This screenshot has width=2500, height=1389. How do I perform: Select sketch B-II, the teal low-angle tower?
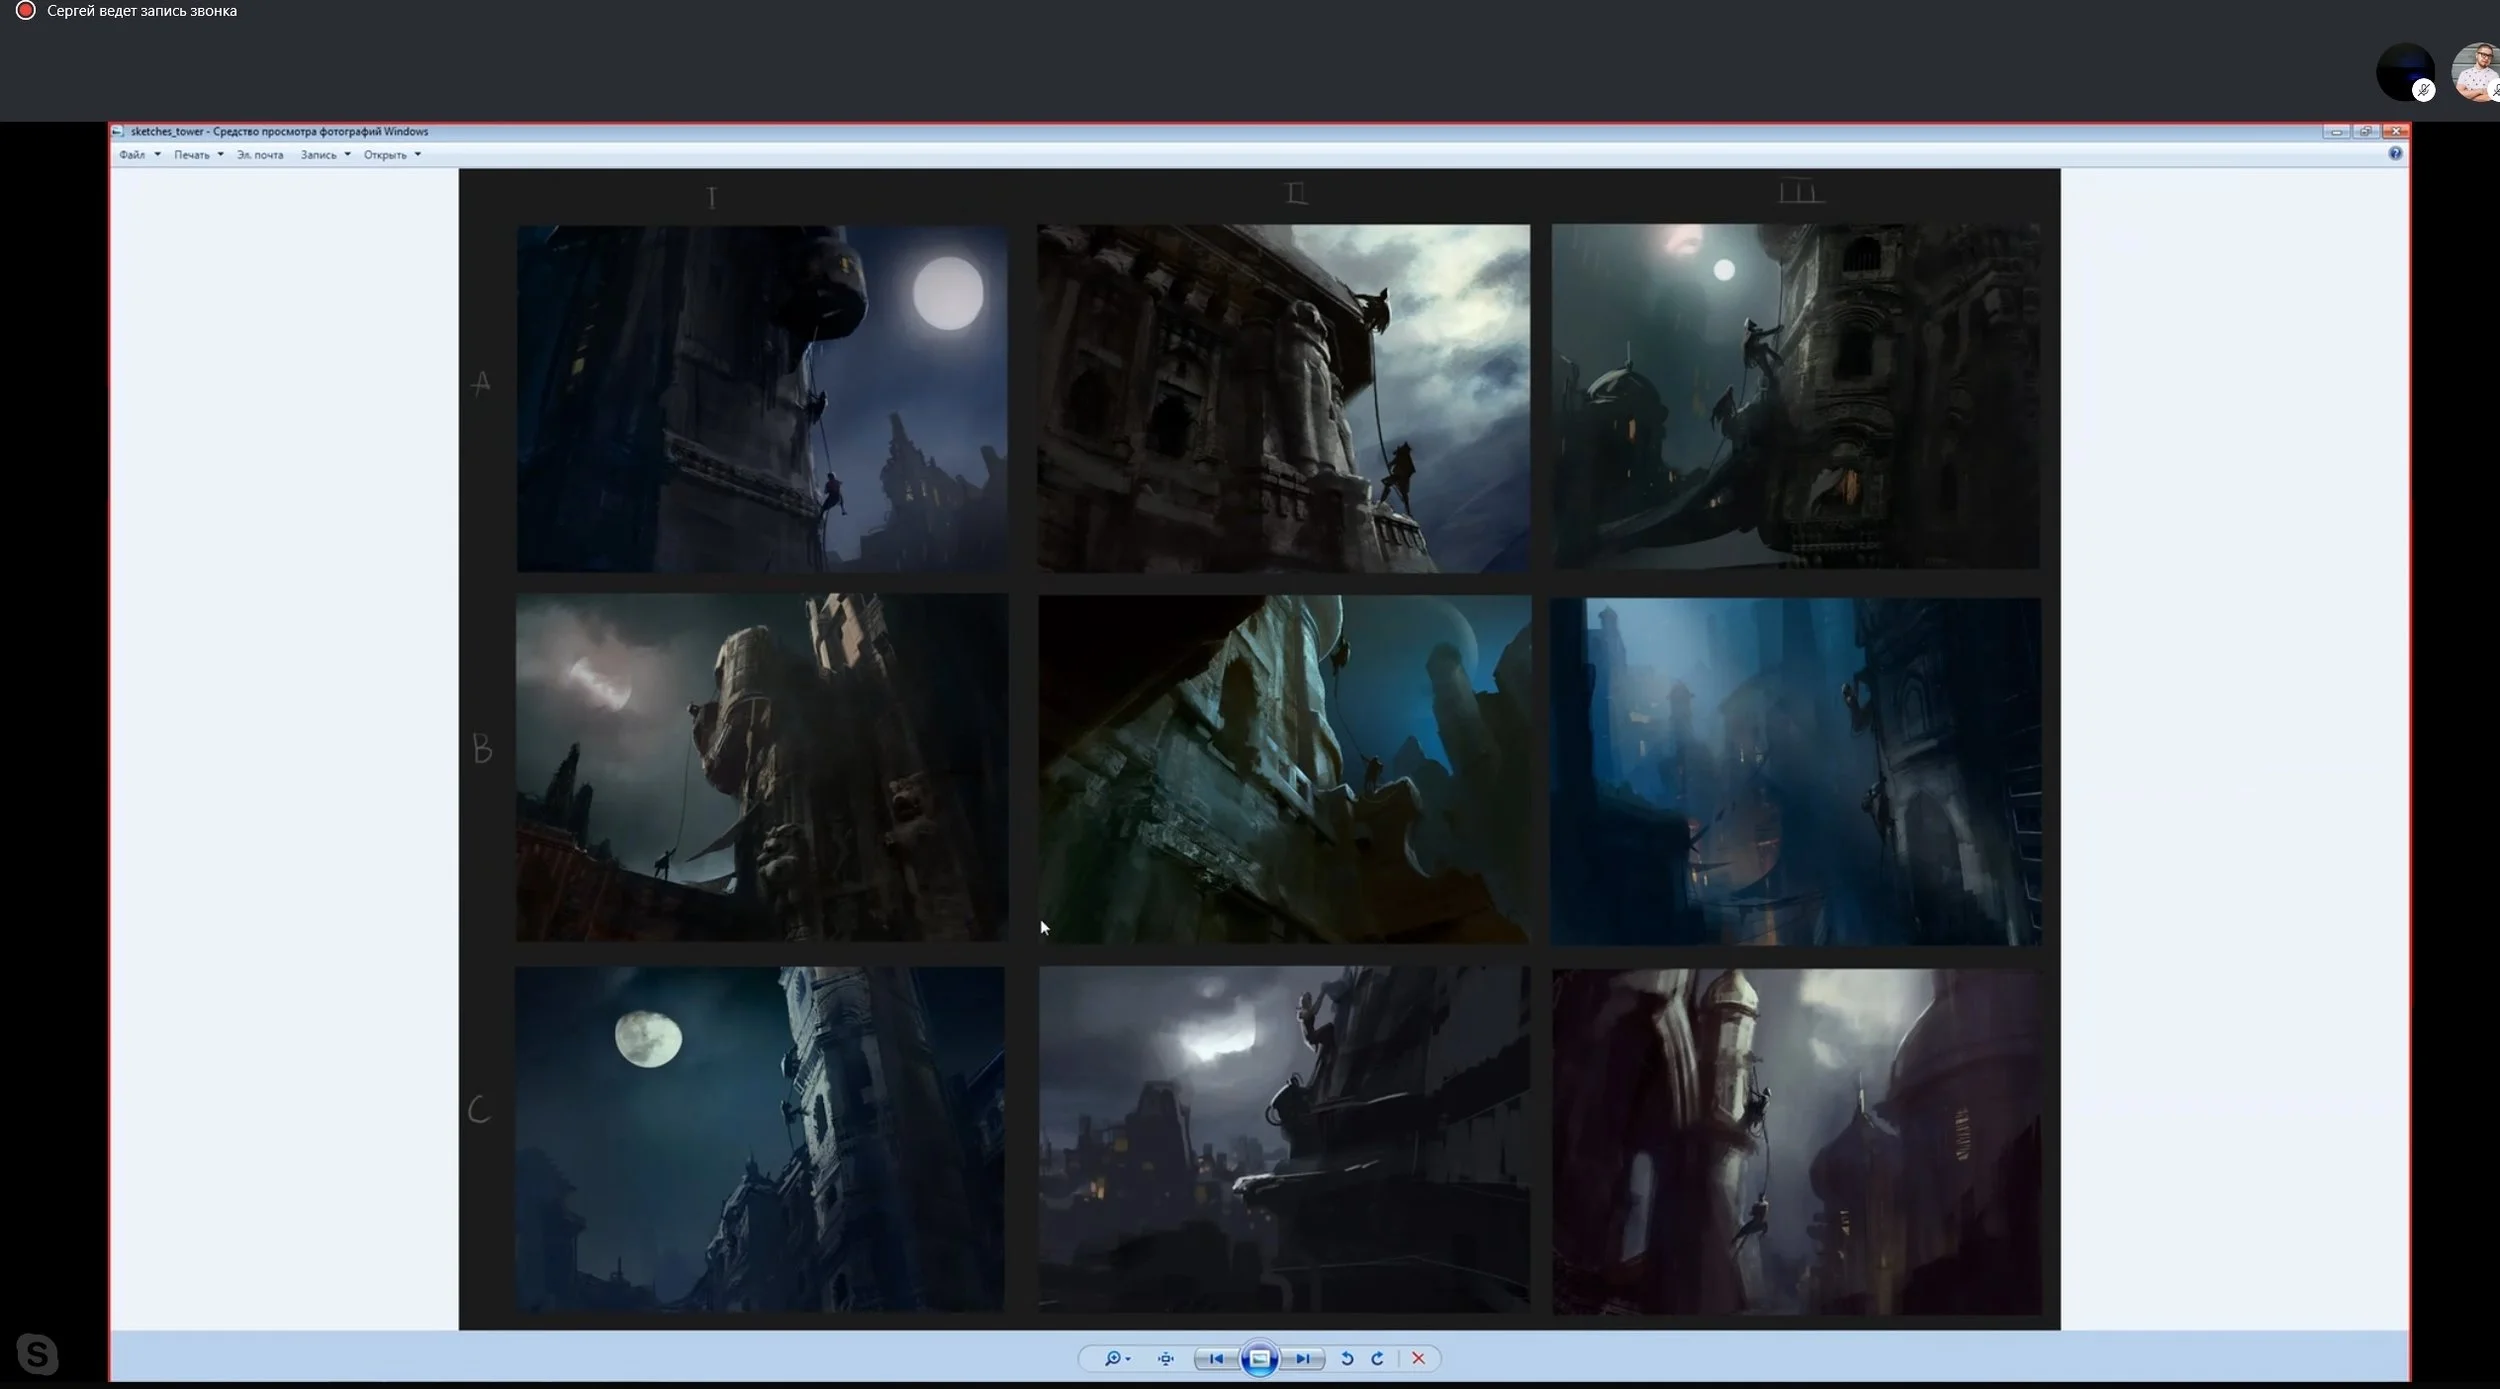point(1284,769)
